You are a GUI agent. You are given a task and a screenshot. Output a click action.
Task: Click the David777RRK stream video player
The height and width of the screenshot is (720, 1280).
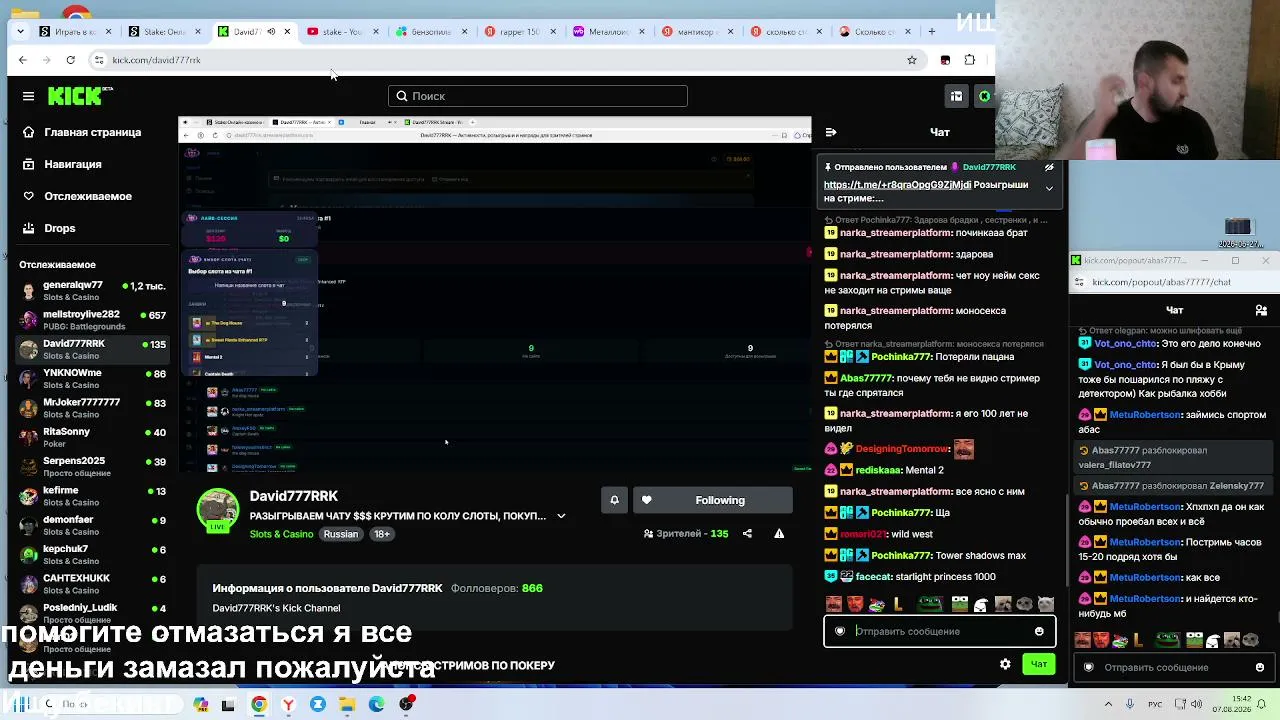[495, 295]
